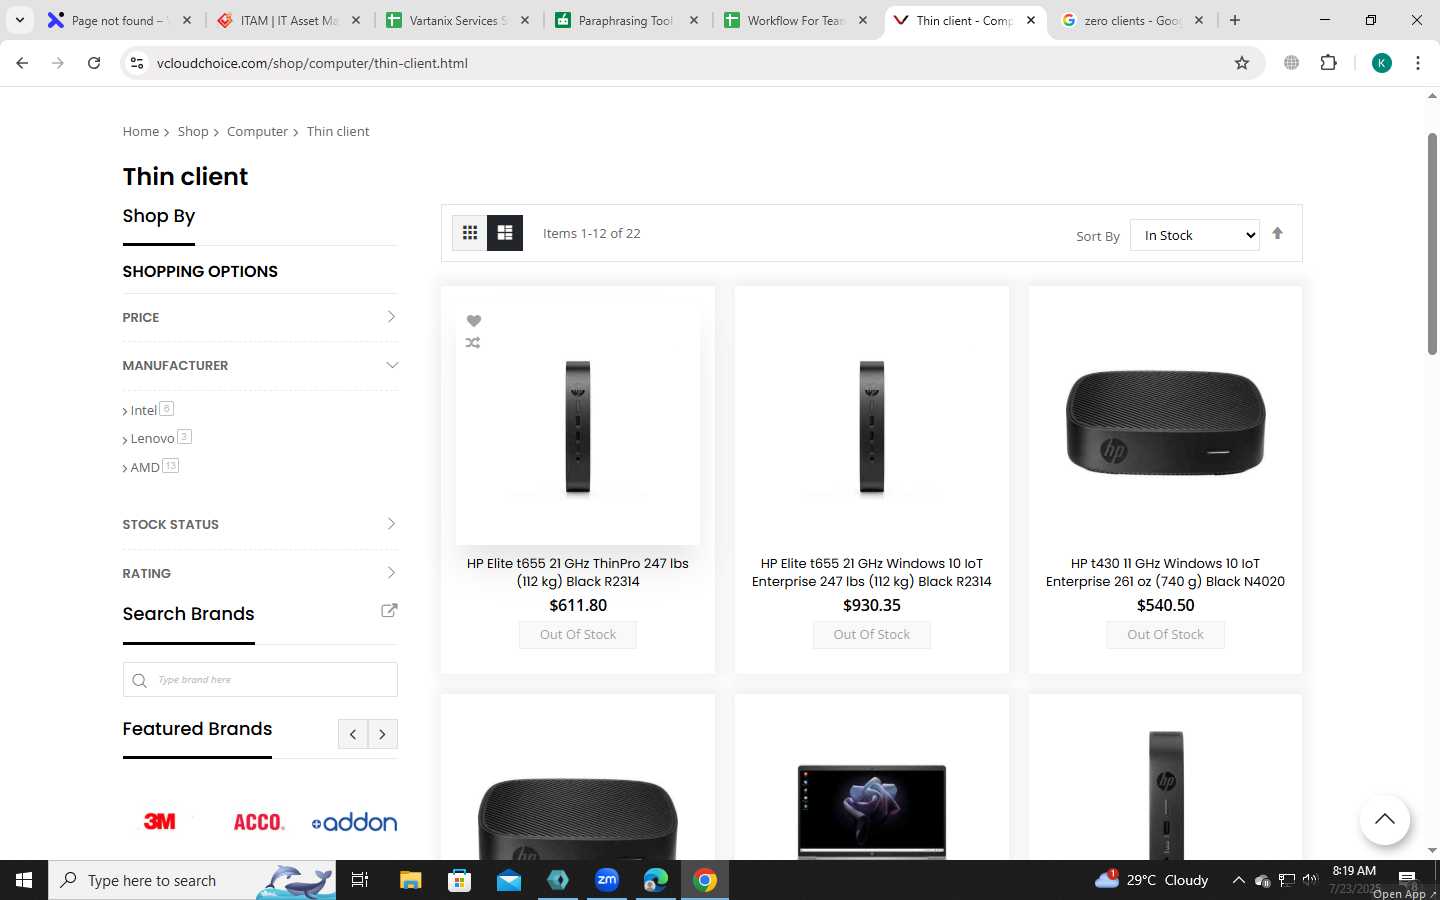Expand STOCK STATUS filter section

pos(260,524)
